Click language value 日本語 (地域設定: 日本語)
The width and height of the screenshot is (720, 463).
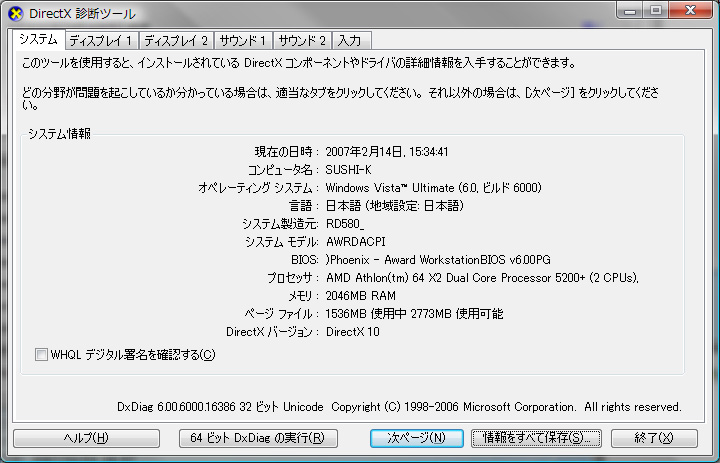(x=394, y=206)
